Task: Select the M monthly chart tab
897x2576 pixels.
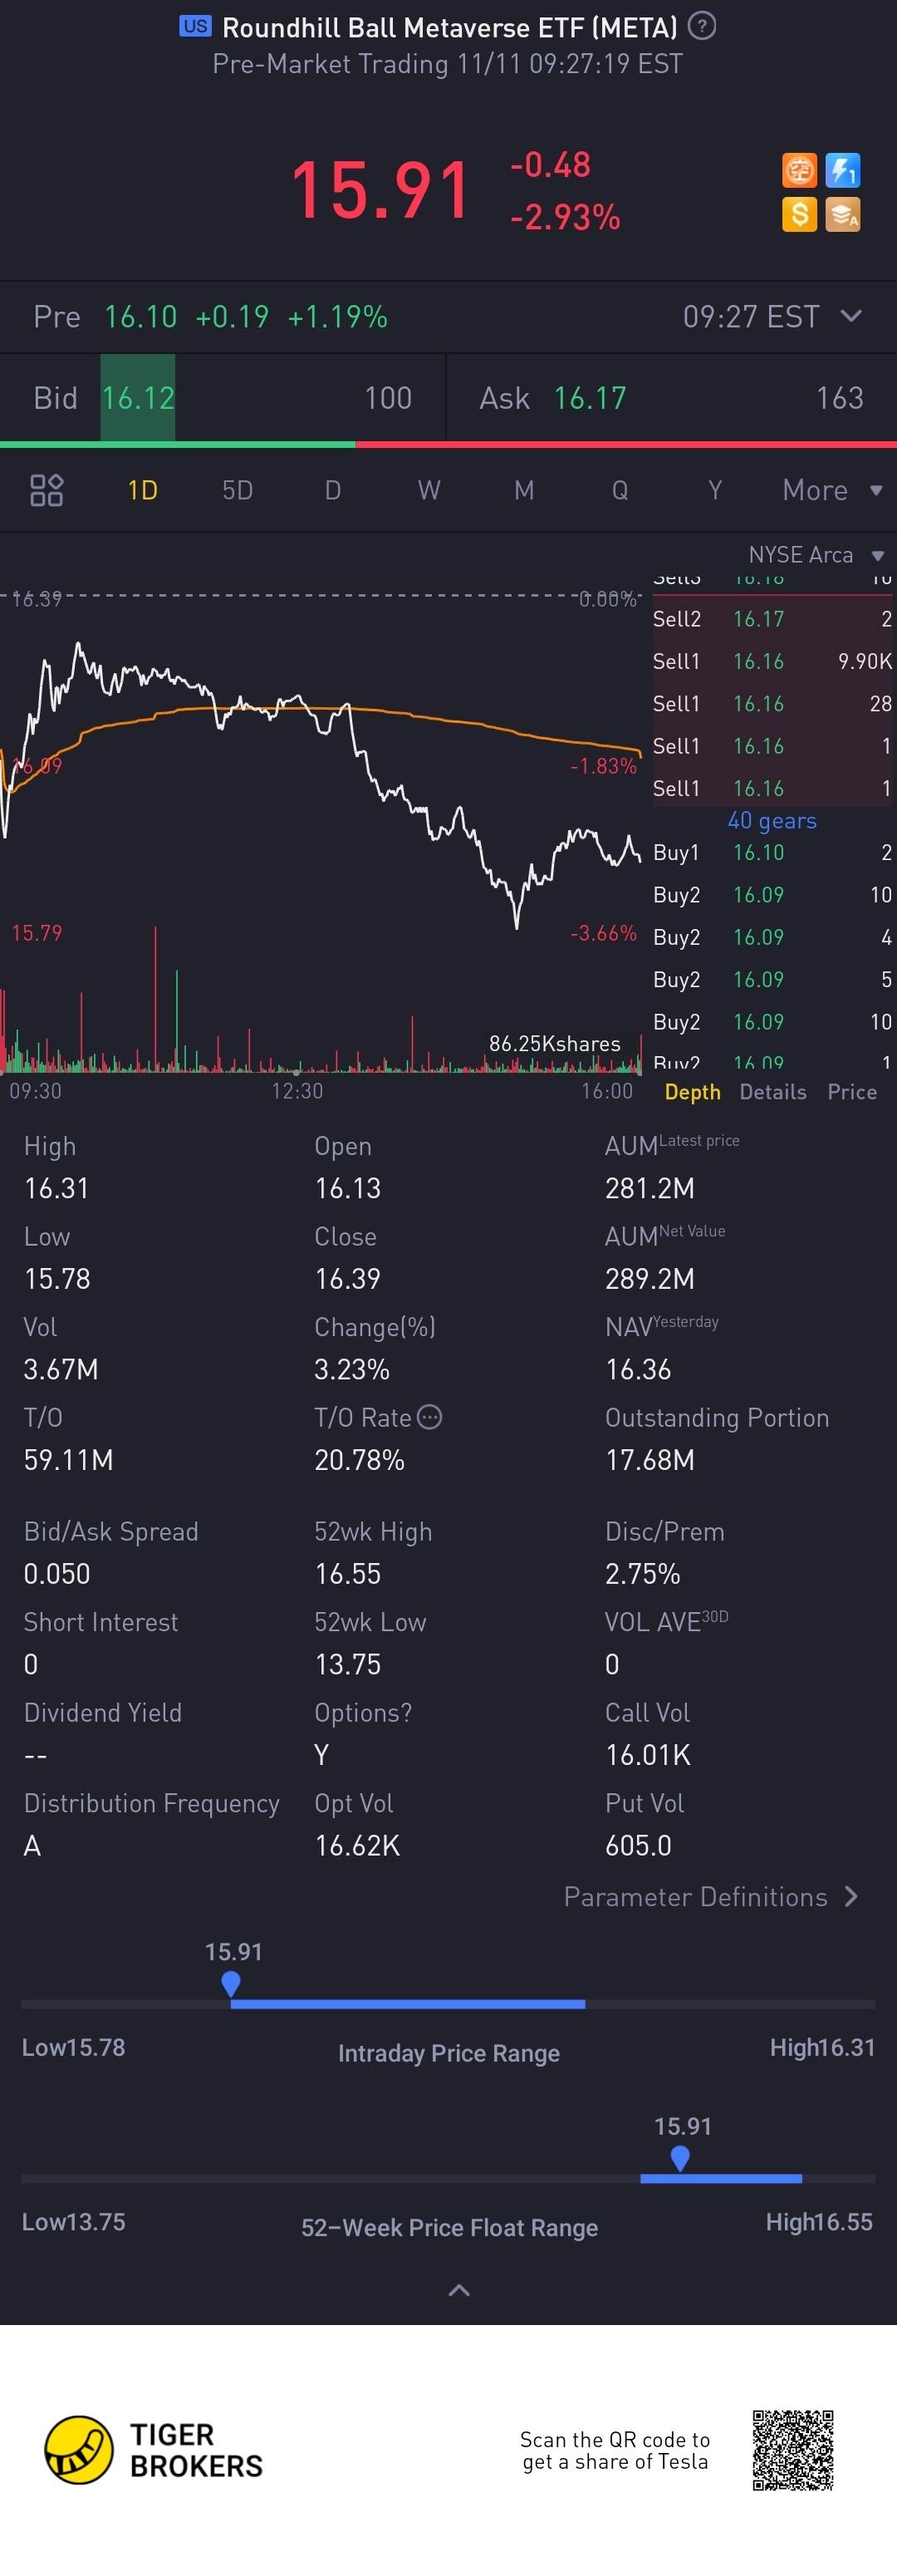Action: [x=524, y=490]
